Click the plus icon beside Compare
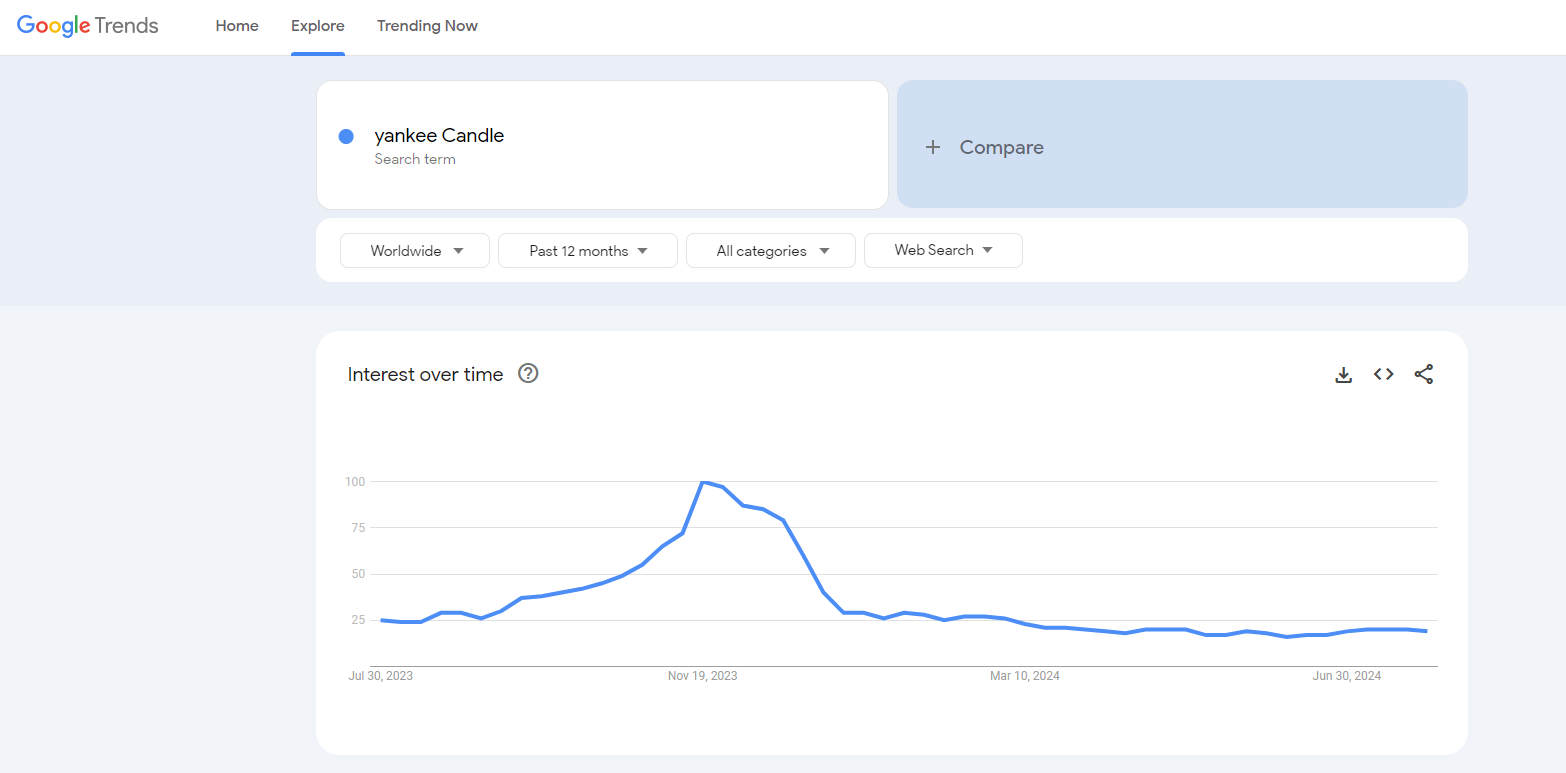Viewport: 1566px width, 773px height. point(933,147)
